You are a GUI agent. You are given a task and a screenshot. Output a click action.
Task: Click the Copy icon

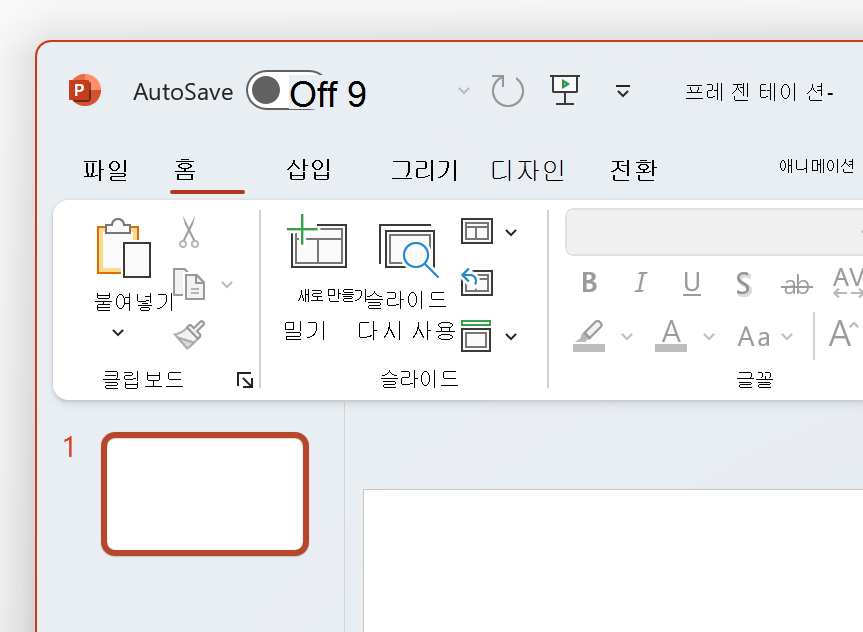tap(189, 284)
